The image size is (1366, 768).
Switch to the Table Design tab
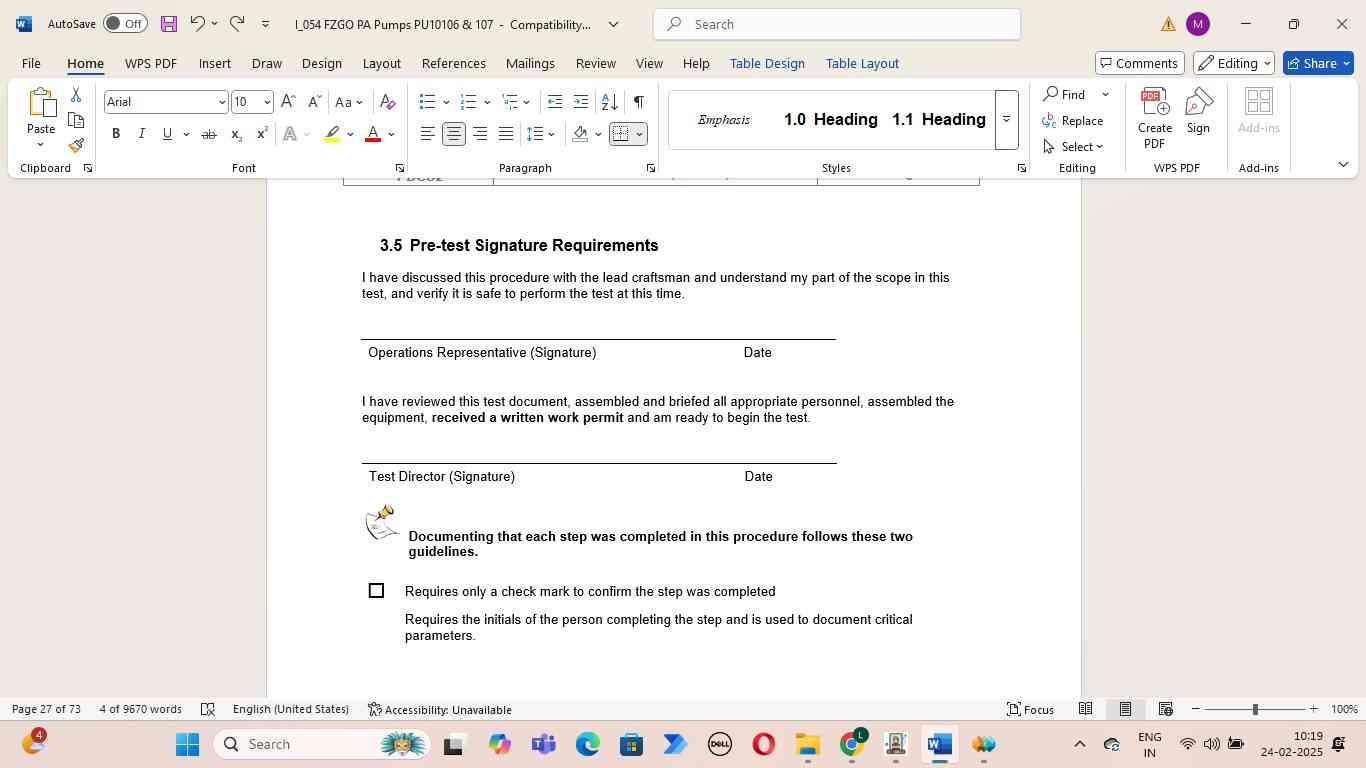point(766,63)
